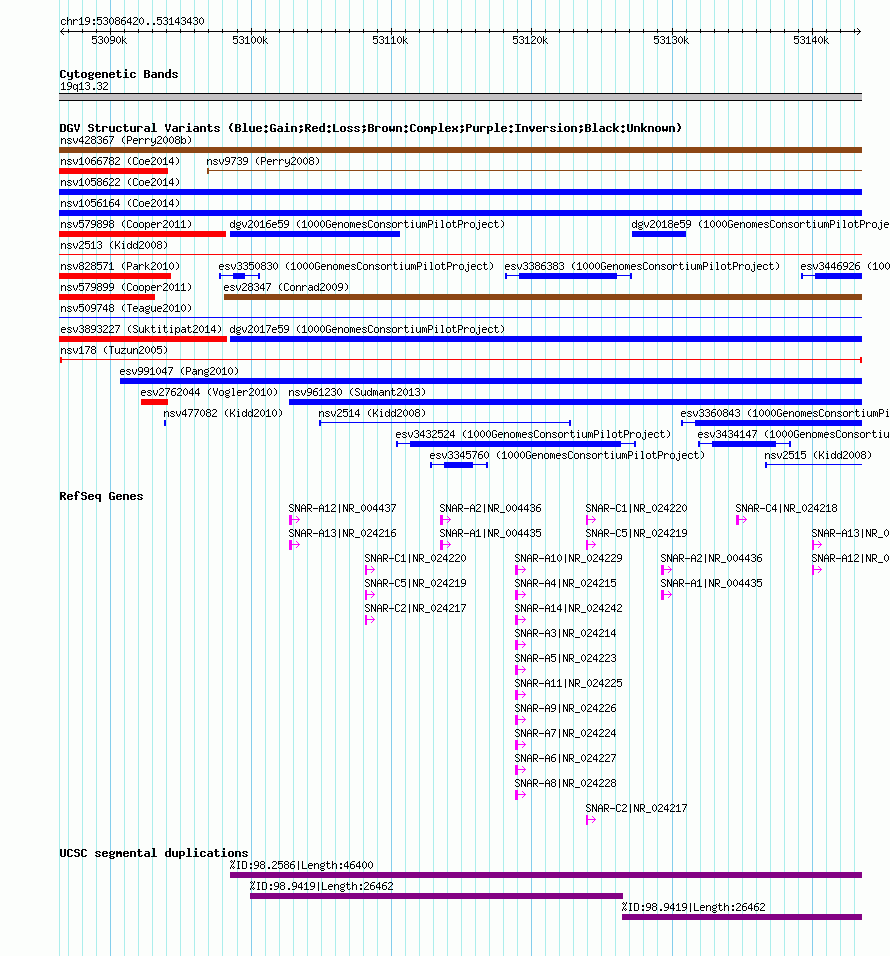Click the SNAR-A13|NR_024216 gene arrow glyph
The image size is (890, 956).
(294, 545)
